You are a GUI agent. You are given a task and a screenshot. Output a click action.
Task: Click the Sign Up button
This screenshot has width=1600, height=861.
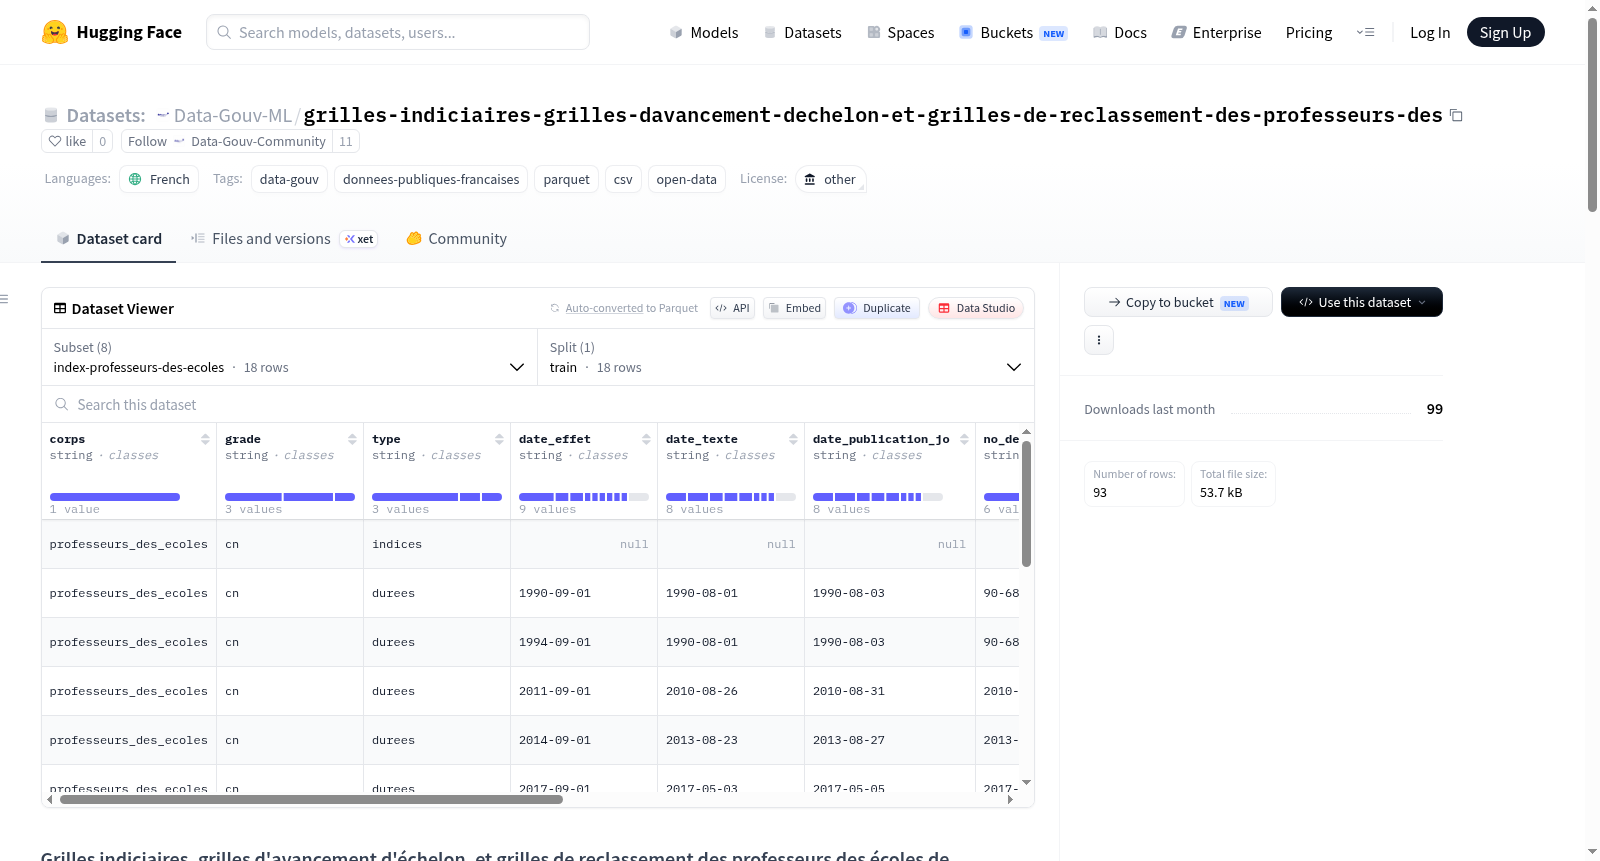[x=1505, y=32]
